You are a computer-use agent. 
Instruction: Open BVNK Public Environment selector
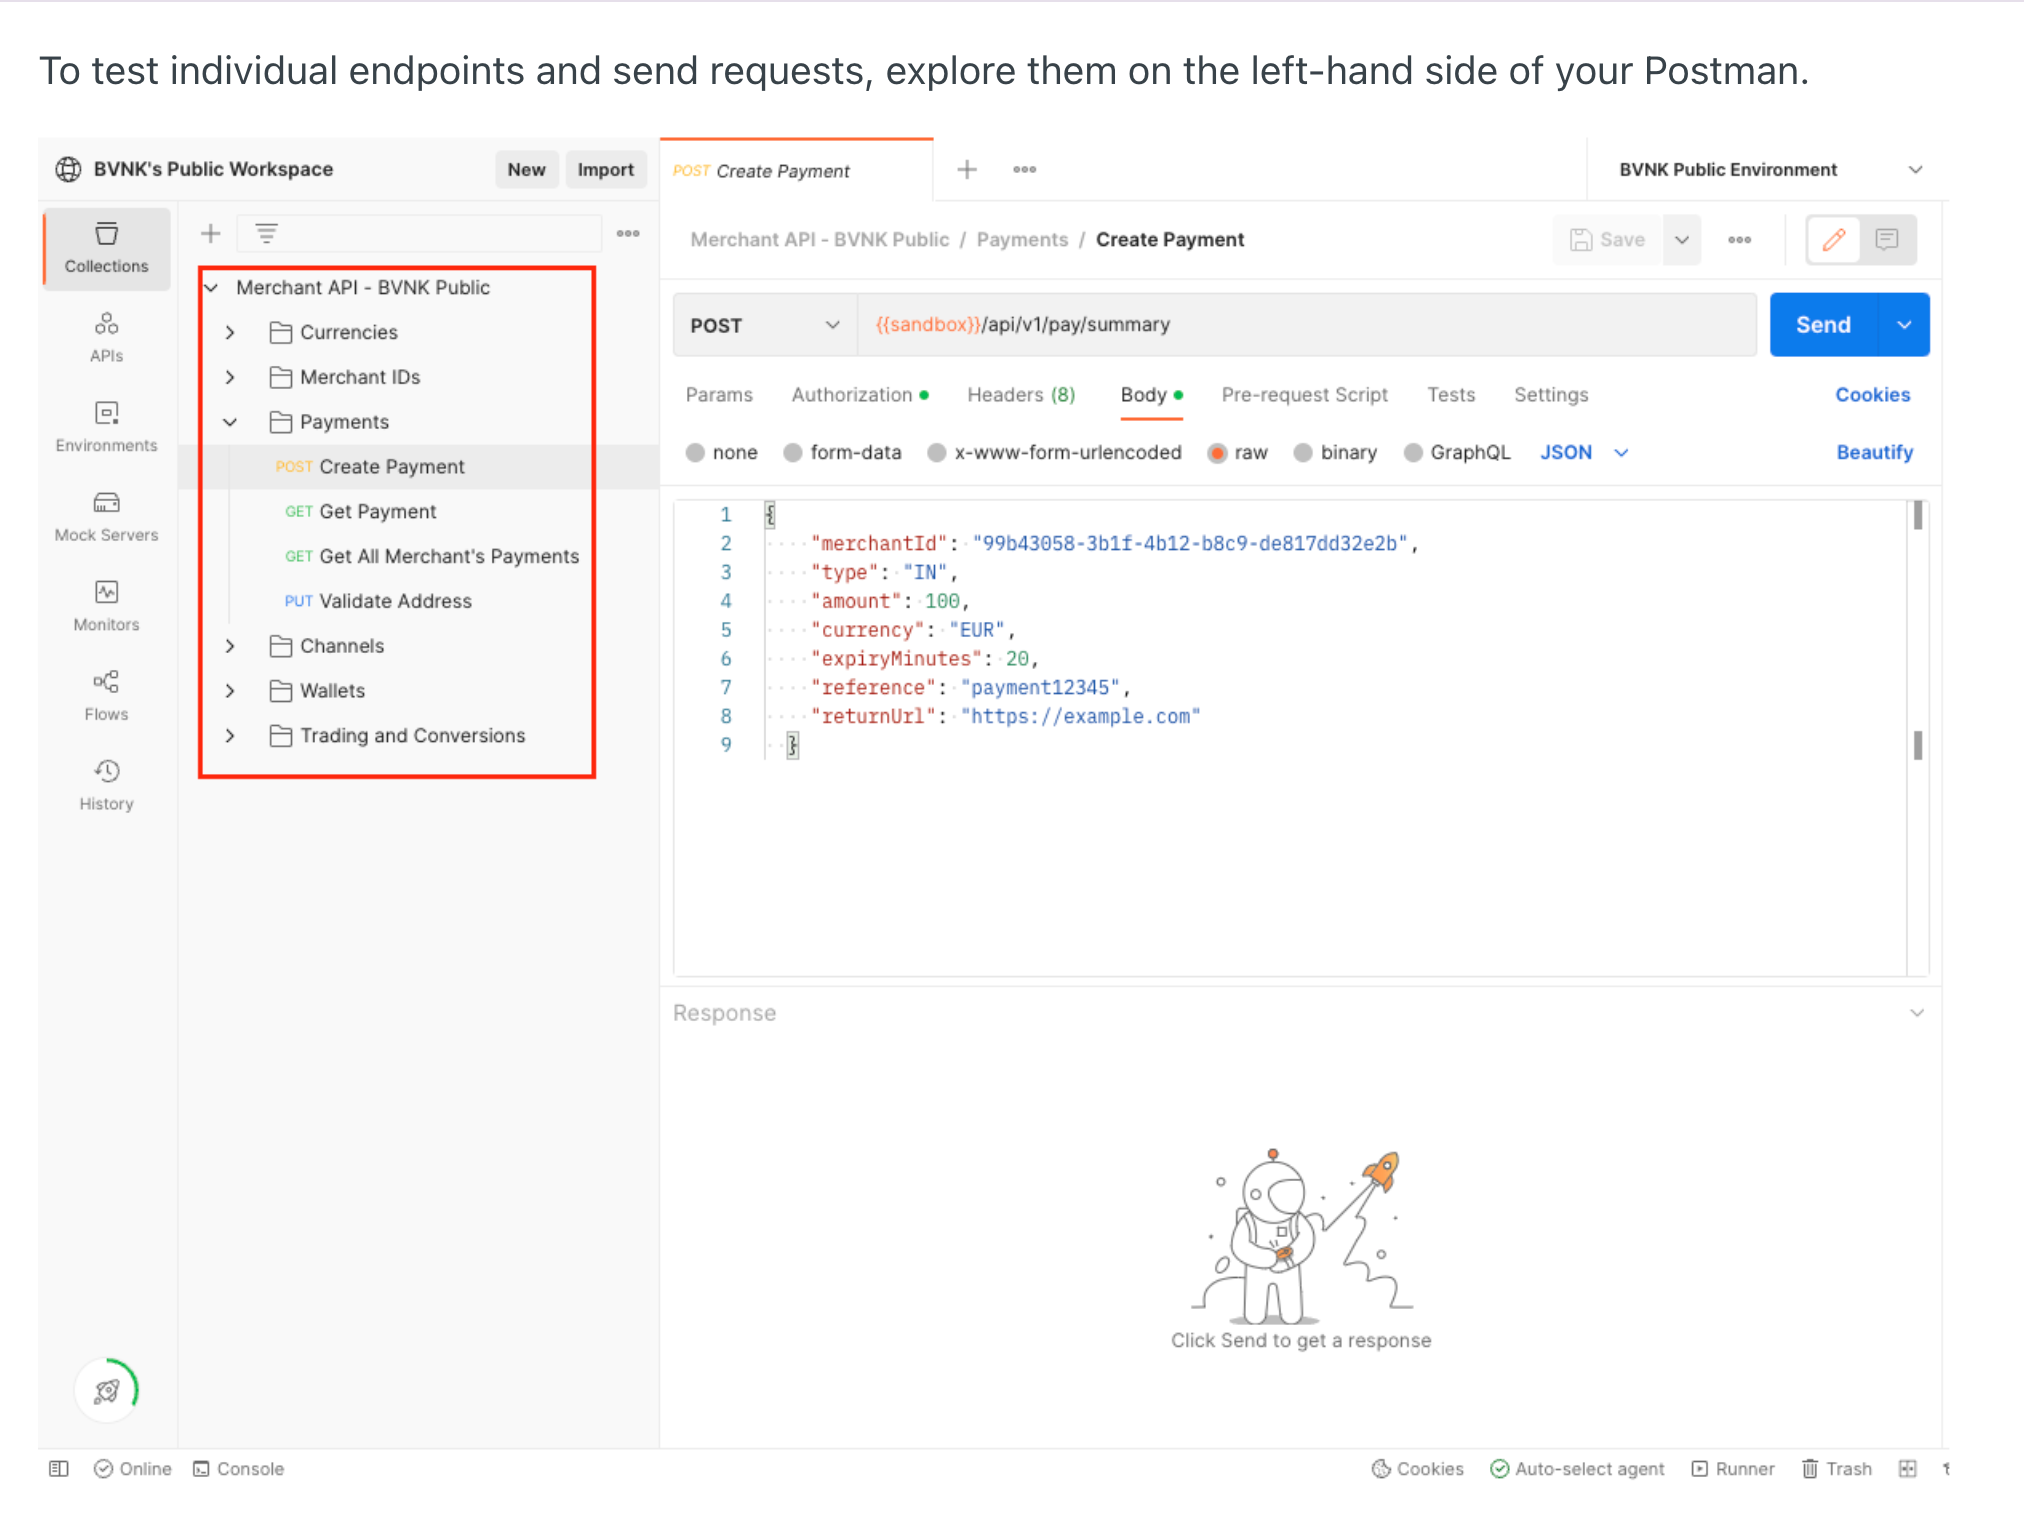(1770, 170)
